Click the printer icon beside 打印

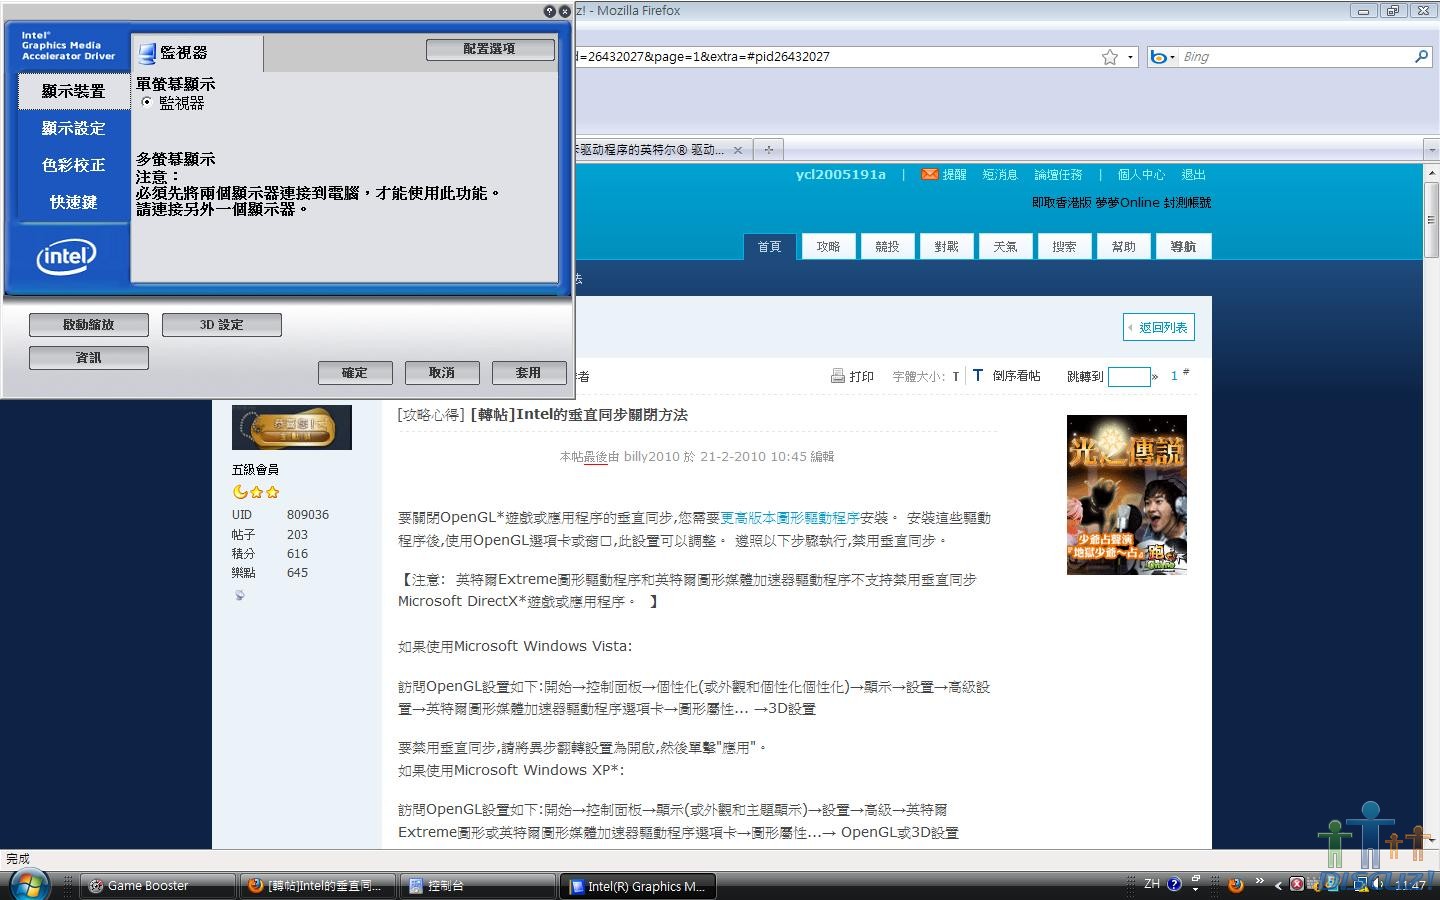tap(837, 376)
